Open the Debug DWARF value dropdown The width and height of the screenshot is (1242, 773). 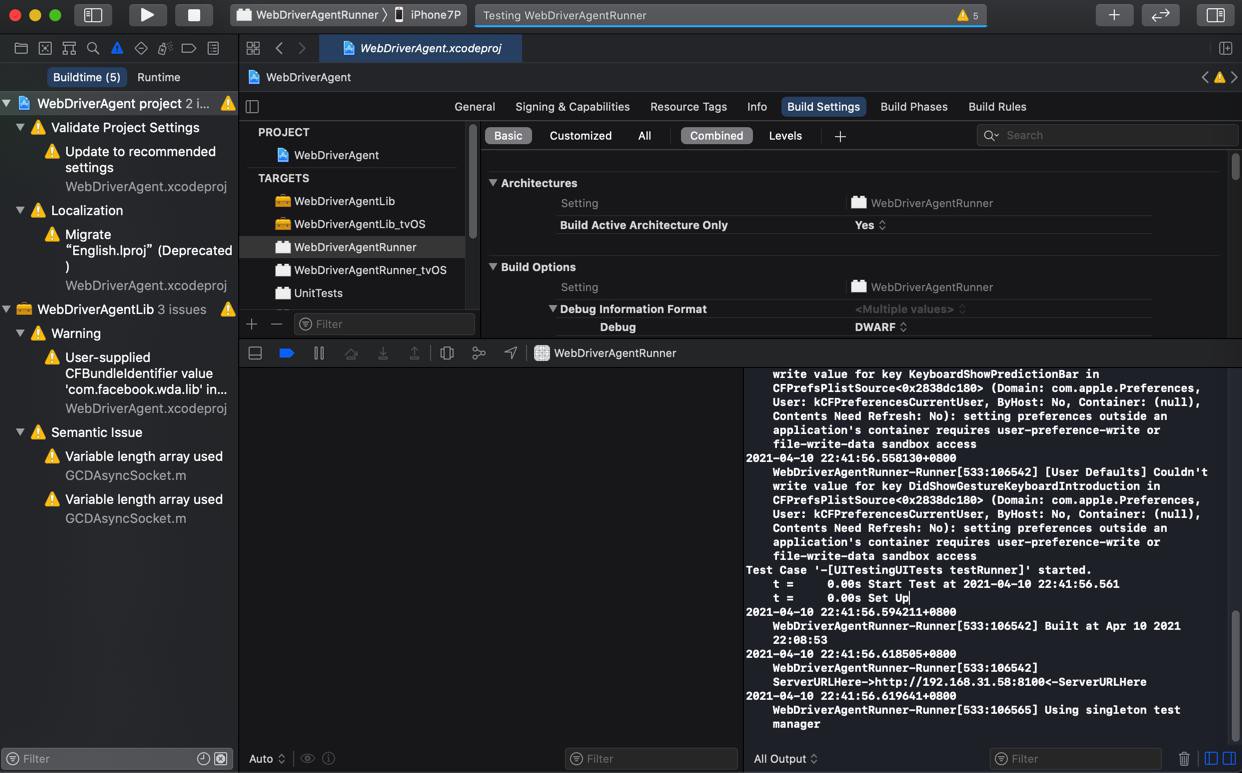(x=881, y=327)
